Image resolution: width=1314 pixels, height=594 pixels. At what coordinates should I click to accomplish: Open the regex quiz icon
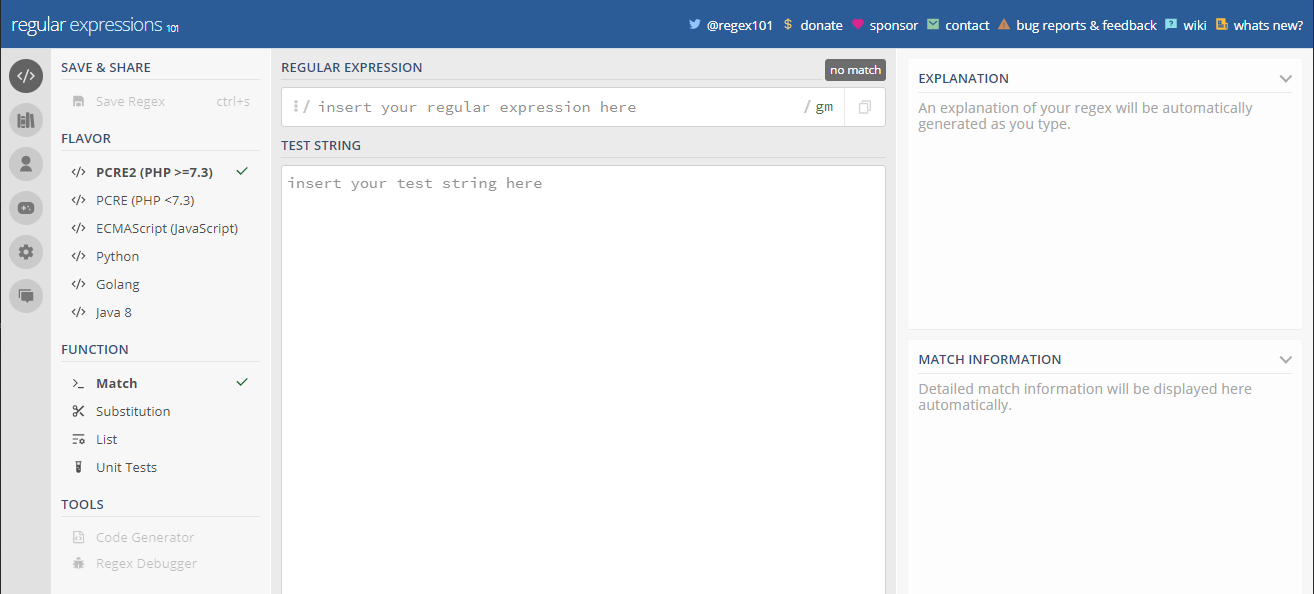(x=26, y=207)
